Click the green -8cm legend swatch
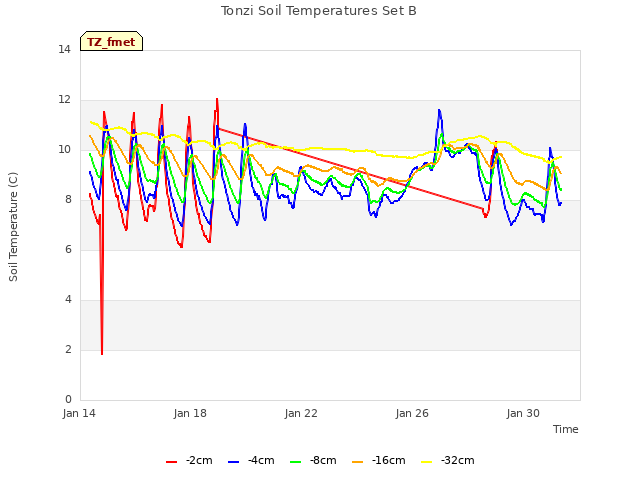The height and width of the screenshot is (480, 640). click(x=296, y=462)
